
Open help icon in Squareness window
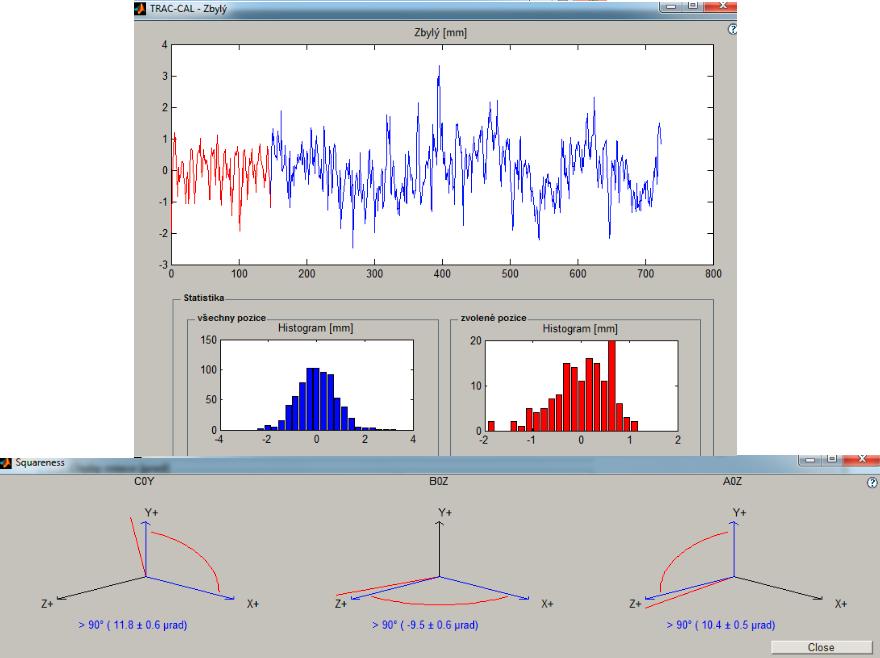tap(872, 483)
